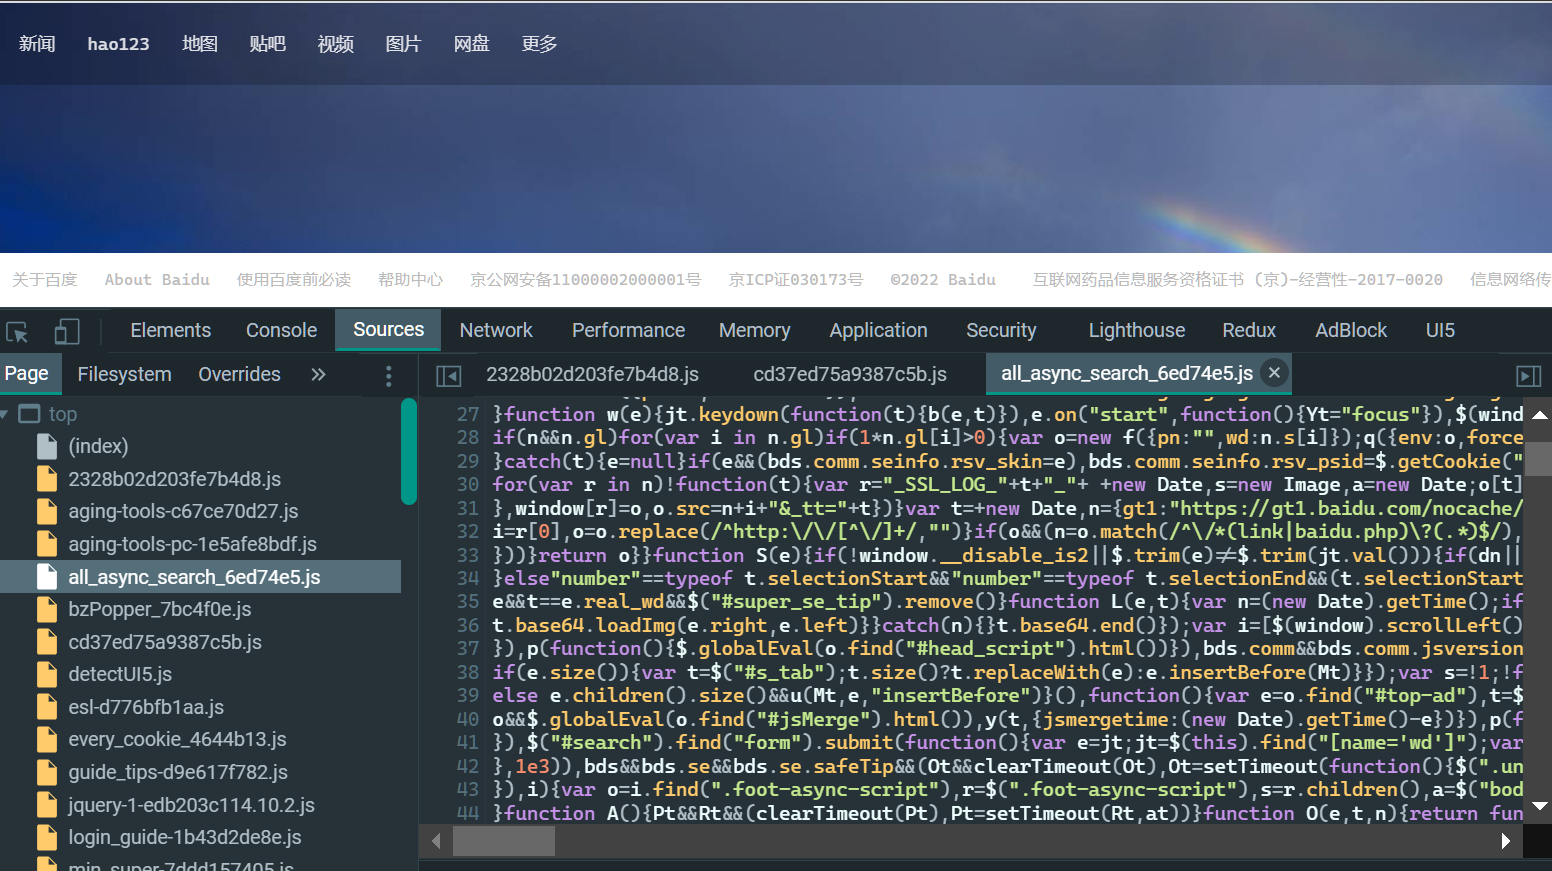Switch to the 2328b02d203fe7b4d8.js editor tab
This screenshot has height=871, width=1552.
(x=592, y=374)
